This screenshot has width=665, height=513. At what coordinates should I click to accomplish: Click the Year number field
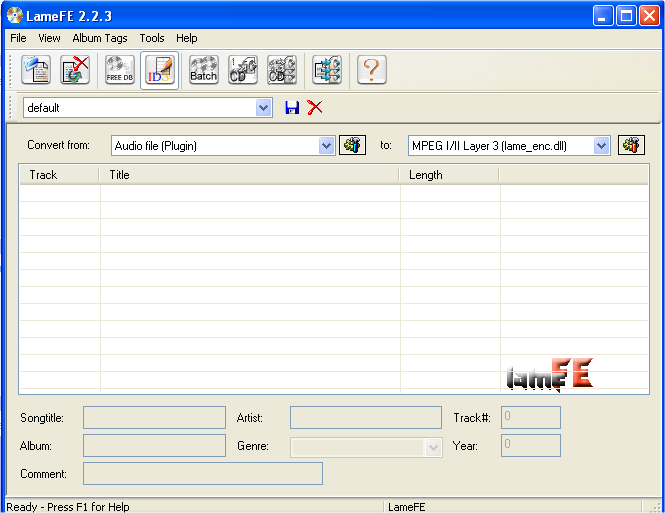(531, 446)
